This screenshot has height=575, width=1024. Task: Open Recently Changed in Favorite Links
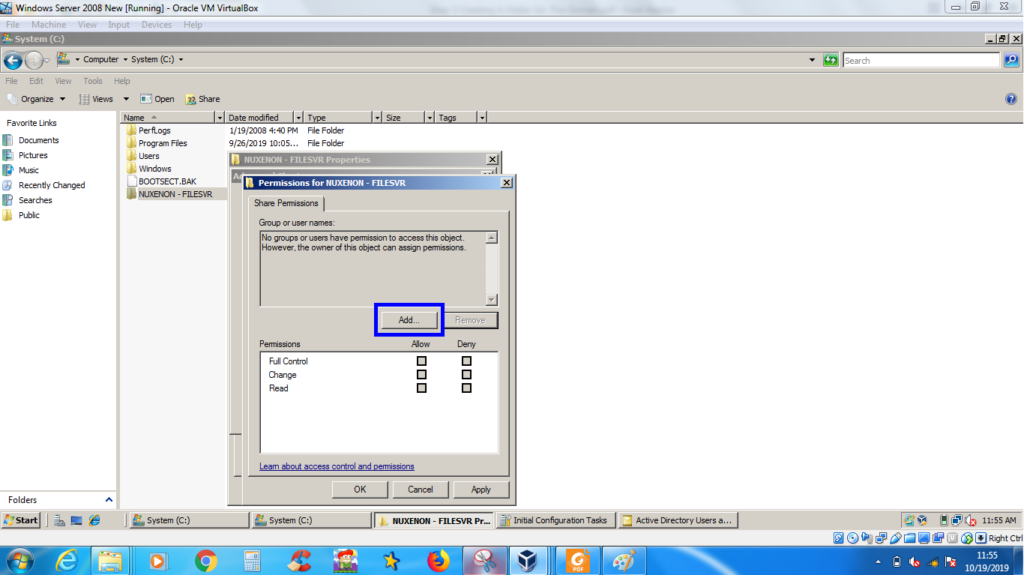[52, 185]
